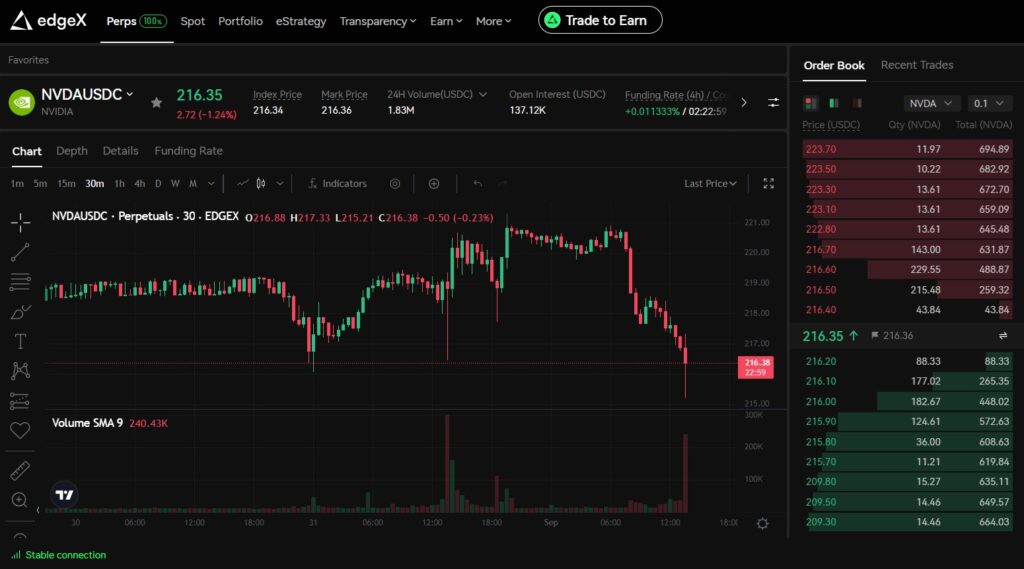Open ticker display settings sliders icon

(x=773, y=103)
